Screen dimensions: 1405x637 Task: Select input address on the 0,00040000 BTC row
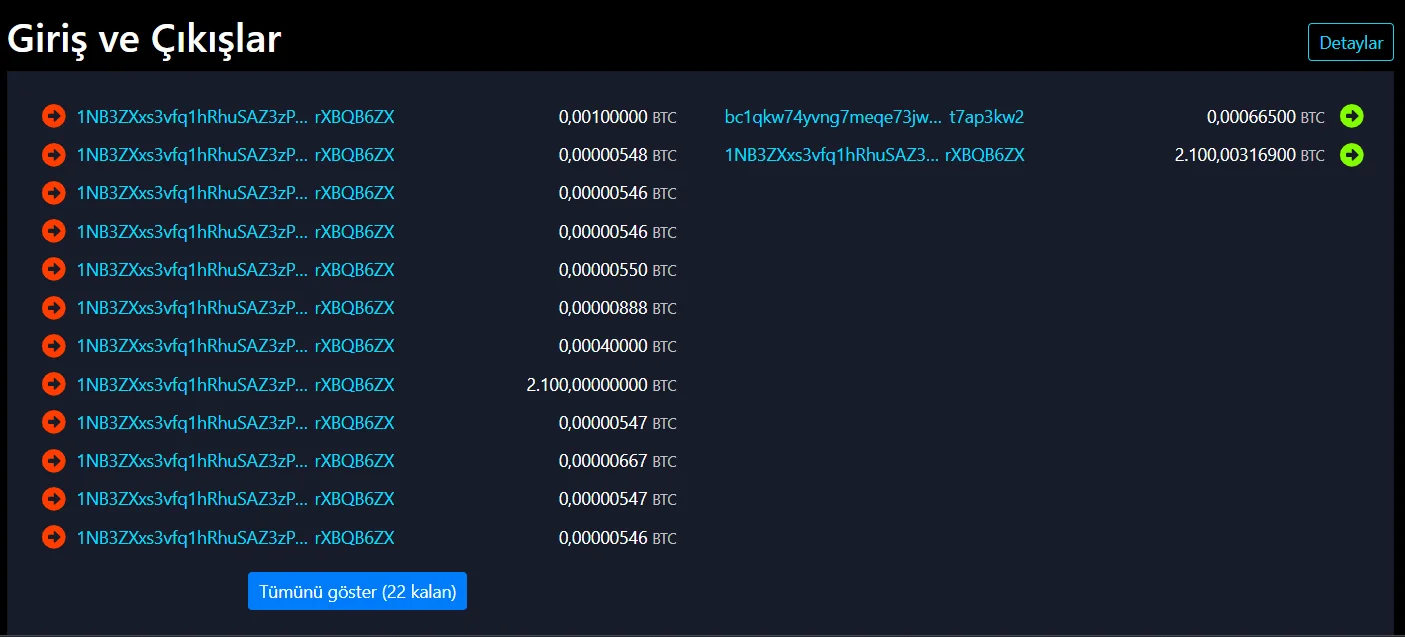coord(192,346)
